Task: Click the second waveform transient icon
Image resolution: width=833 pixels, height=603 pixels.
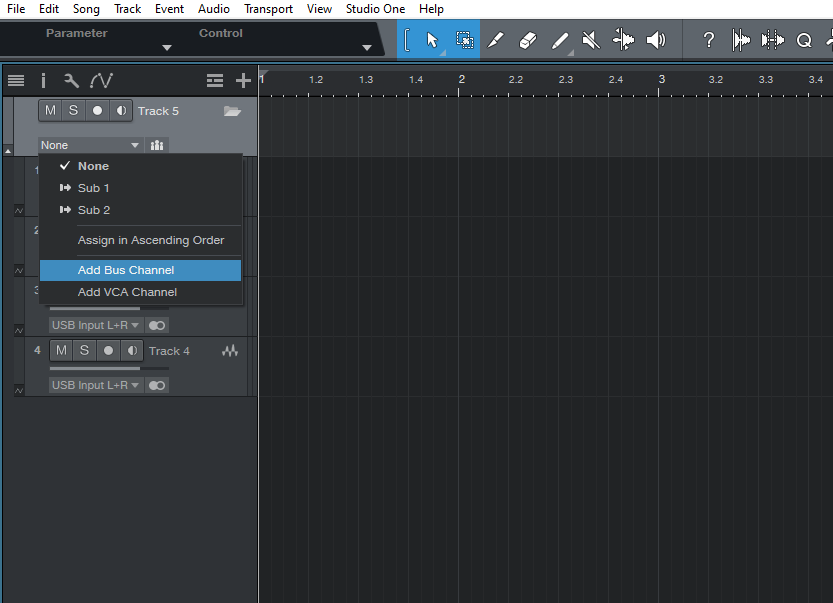Action: click(772, 40)
